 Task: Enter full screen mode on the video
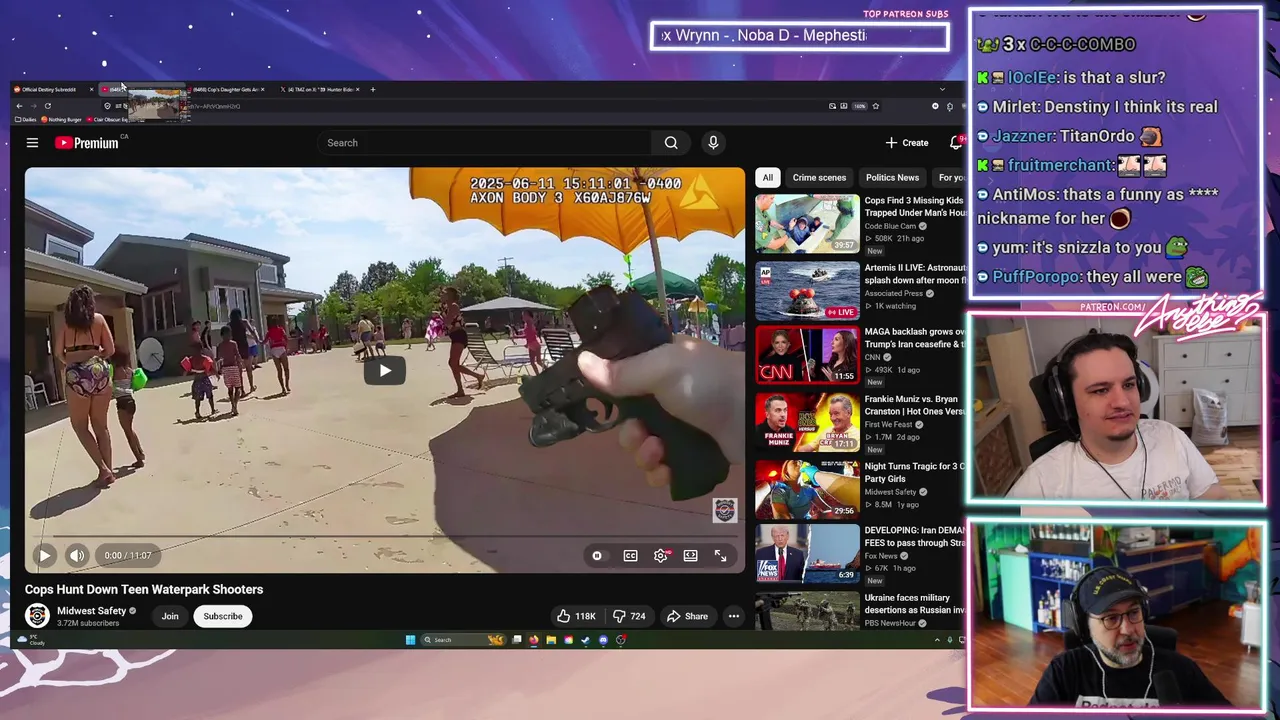[x=720, y=556]
